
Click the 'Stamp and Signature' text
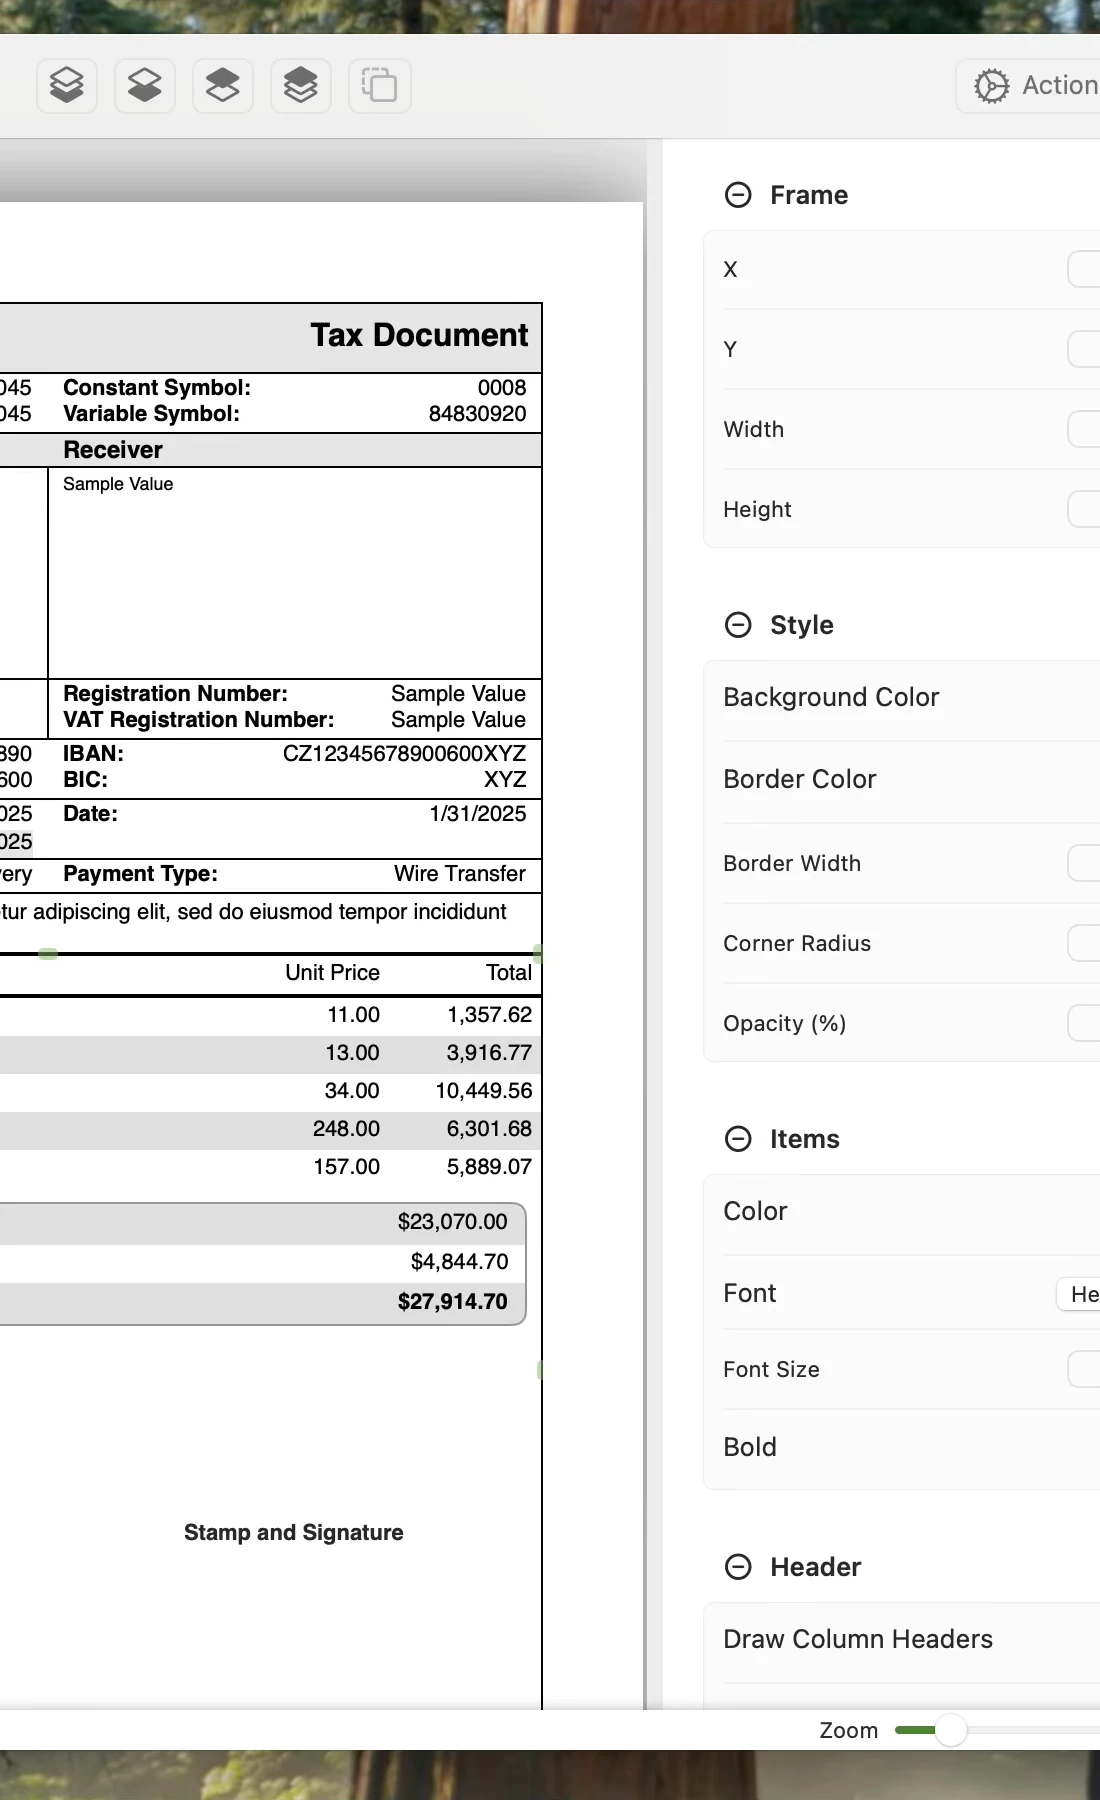point(293,1533)
